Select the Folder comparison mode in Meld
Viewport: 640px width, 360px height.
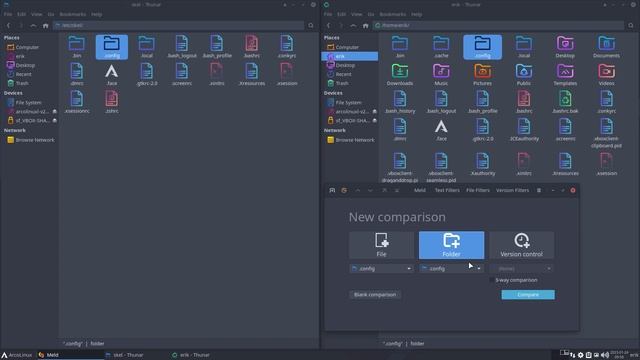[451, 245]
